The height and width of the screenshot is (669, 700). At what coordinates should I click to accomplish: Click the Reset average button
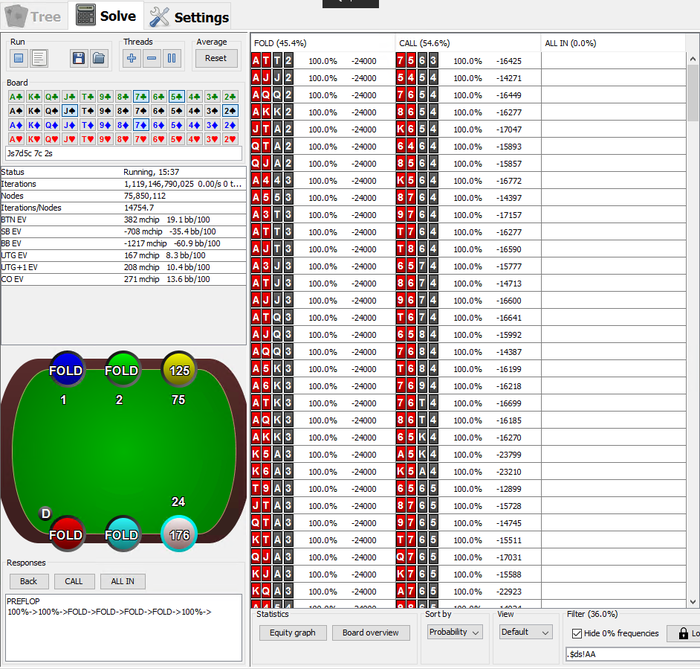pos(216,58)
